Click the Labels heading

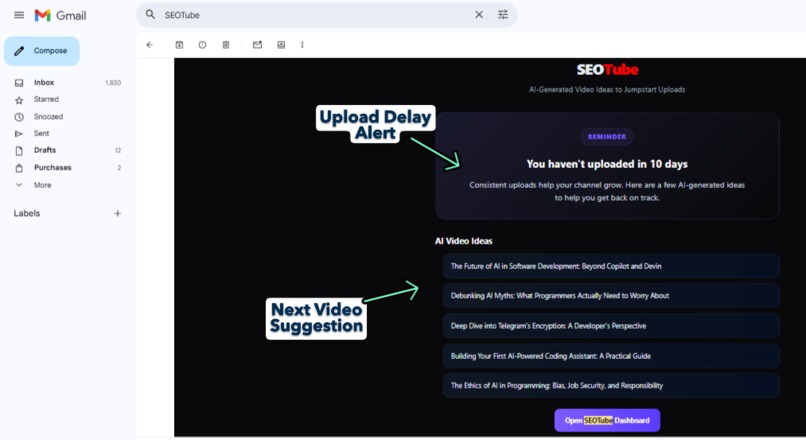coord(27,213)
